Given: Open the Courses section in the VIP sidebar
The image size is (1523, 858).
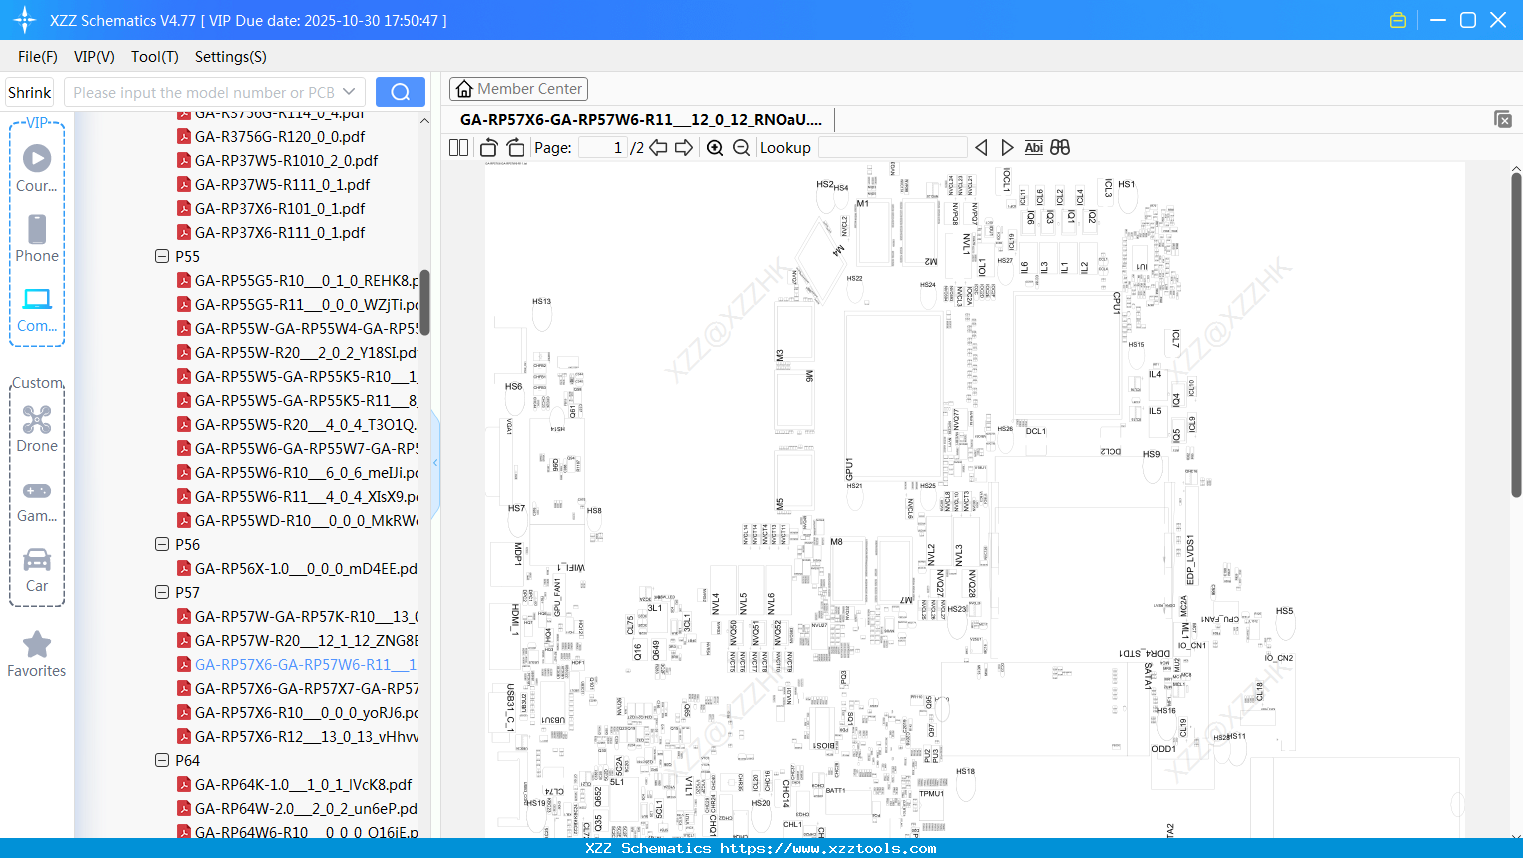Looking at the screenshot, I should (37, 168).
